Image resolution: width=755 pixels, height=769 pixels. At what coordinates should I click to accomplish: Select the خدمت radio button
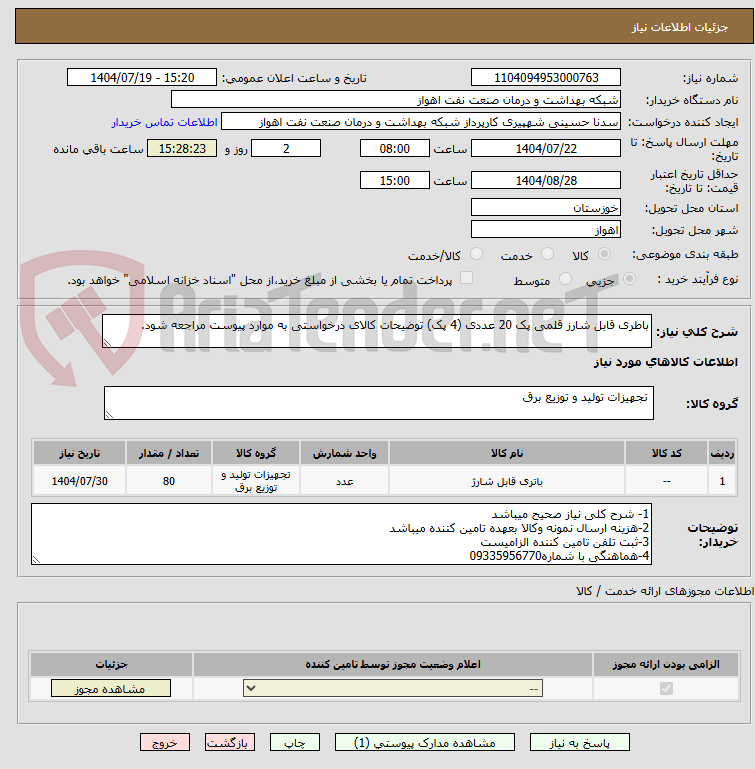point(547,254)
